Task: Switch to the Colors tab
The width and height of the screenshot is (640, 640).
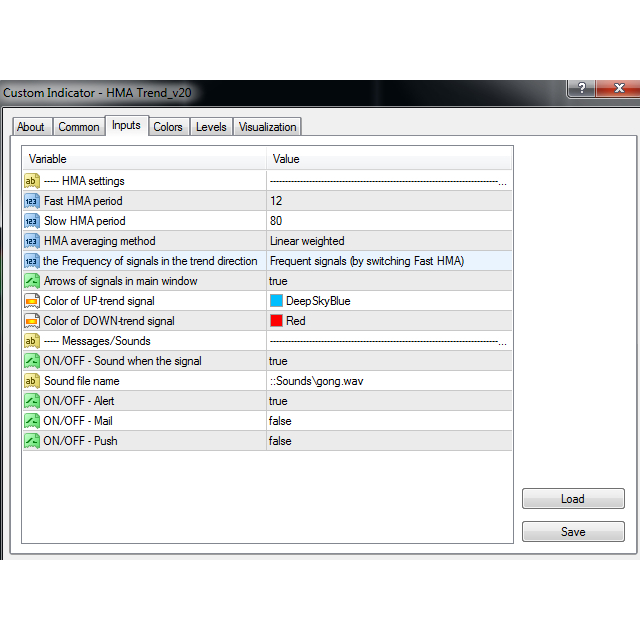Action: (168, 127)
